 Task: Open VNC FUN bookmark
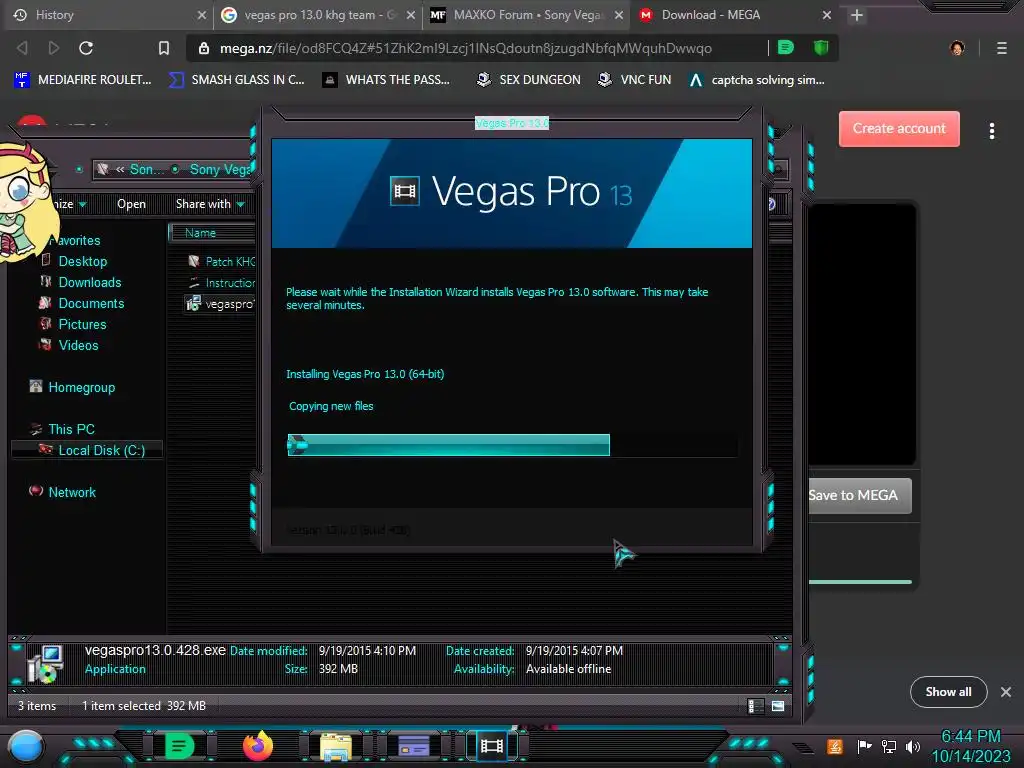(x=635, y=80)
